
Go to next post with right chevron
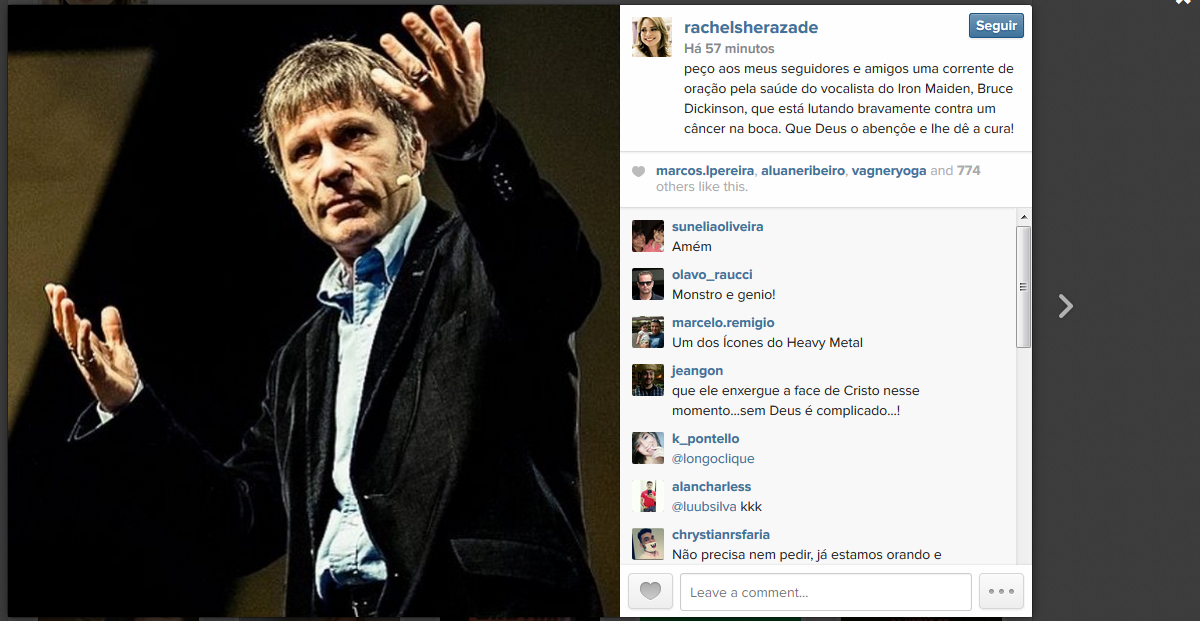pyautogui.click(x=1066, y=306)
